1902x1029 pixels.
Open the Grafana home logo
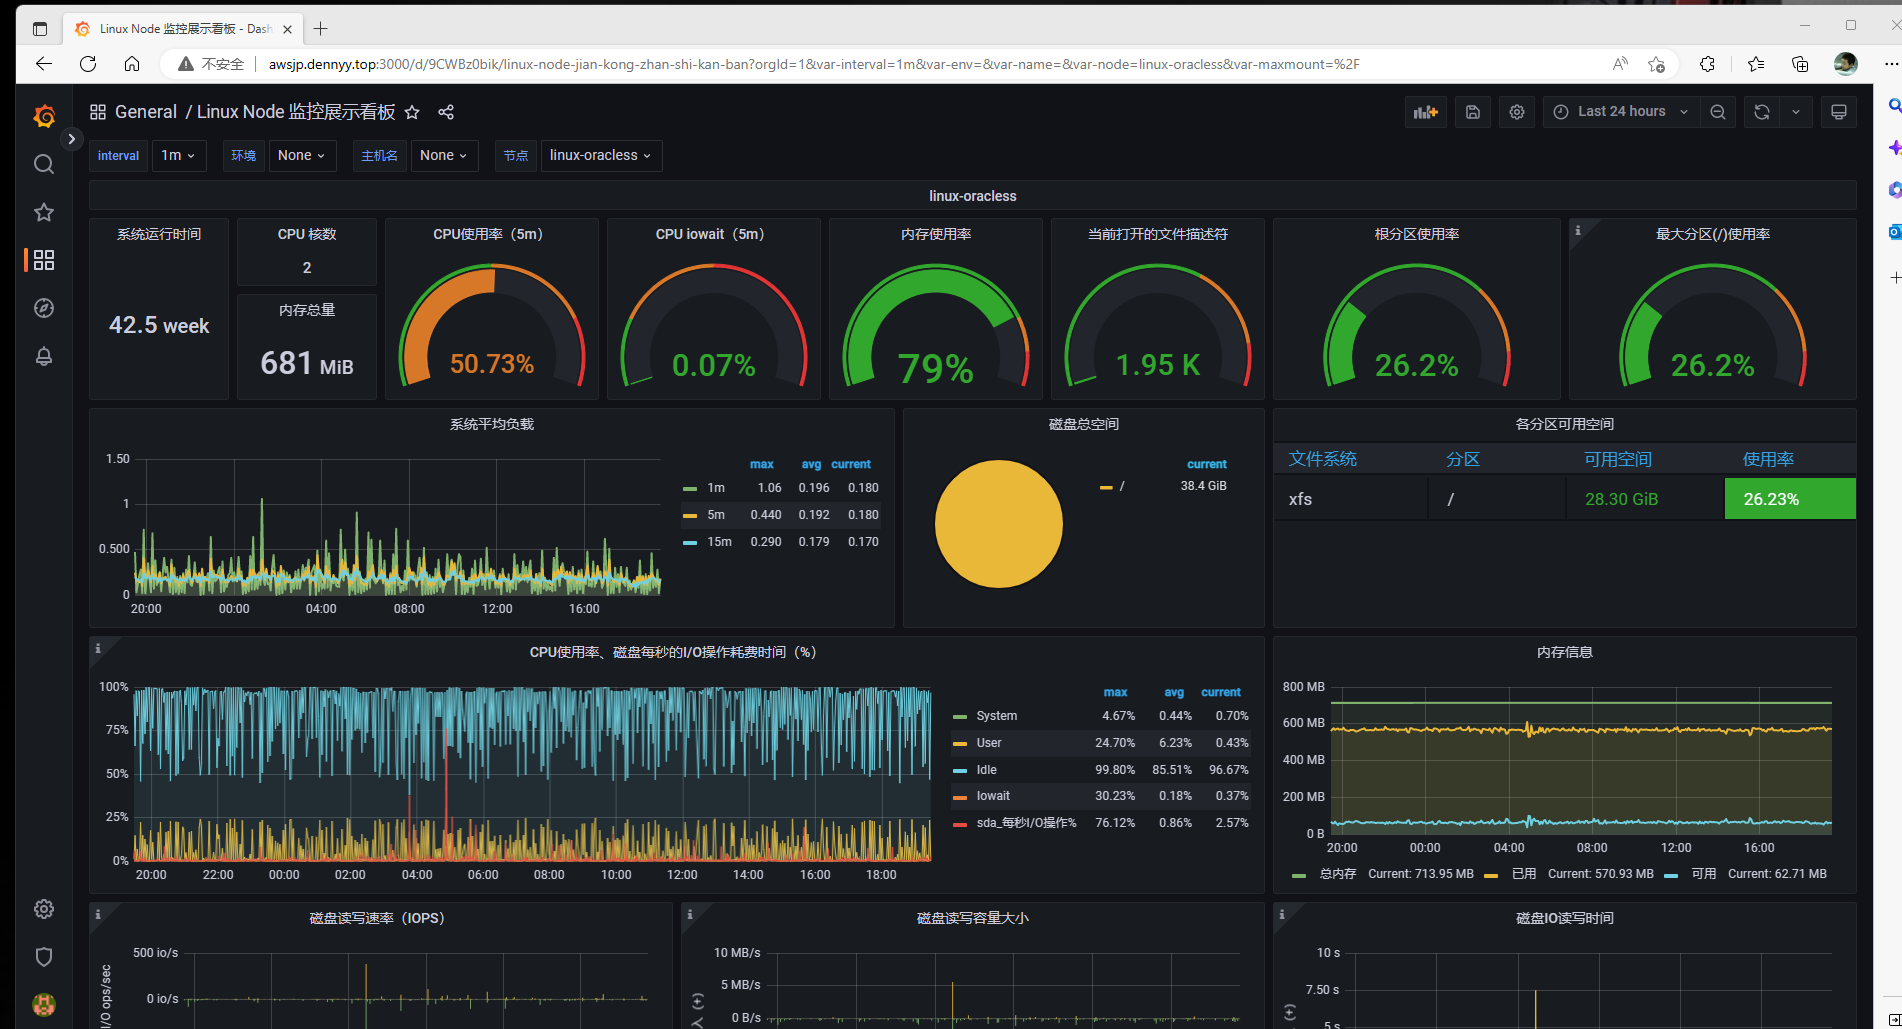click(44, 116)
